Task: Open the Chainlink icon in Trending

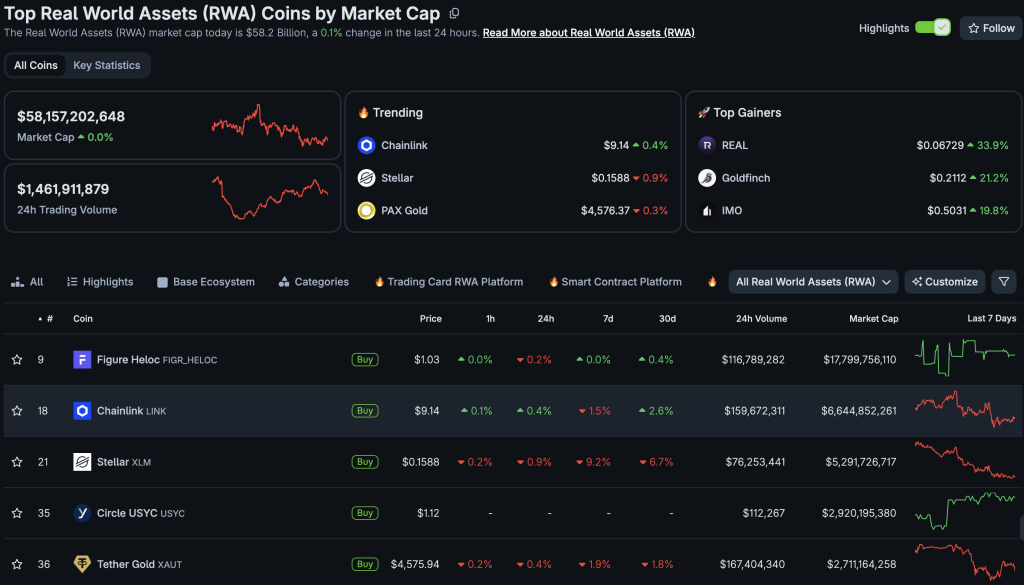Action: coord(366,146)
